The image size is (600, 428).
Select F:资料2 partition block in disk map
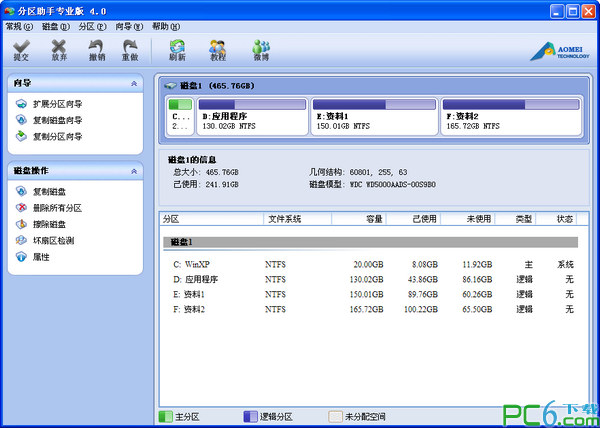point(511,116)
